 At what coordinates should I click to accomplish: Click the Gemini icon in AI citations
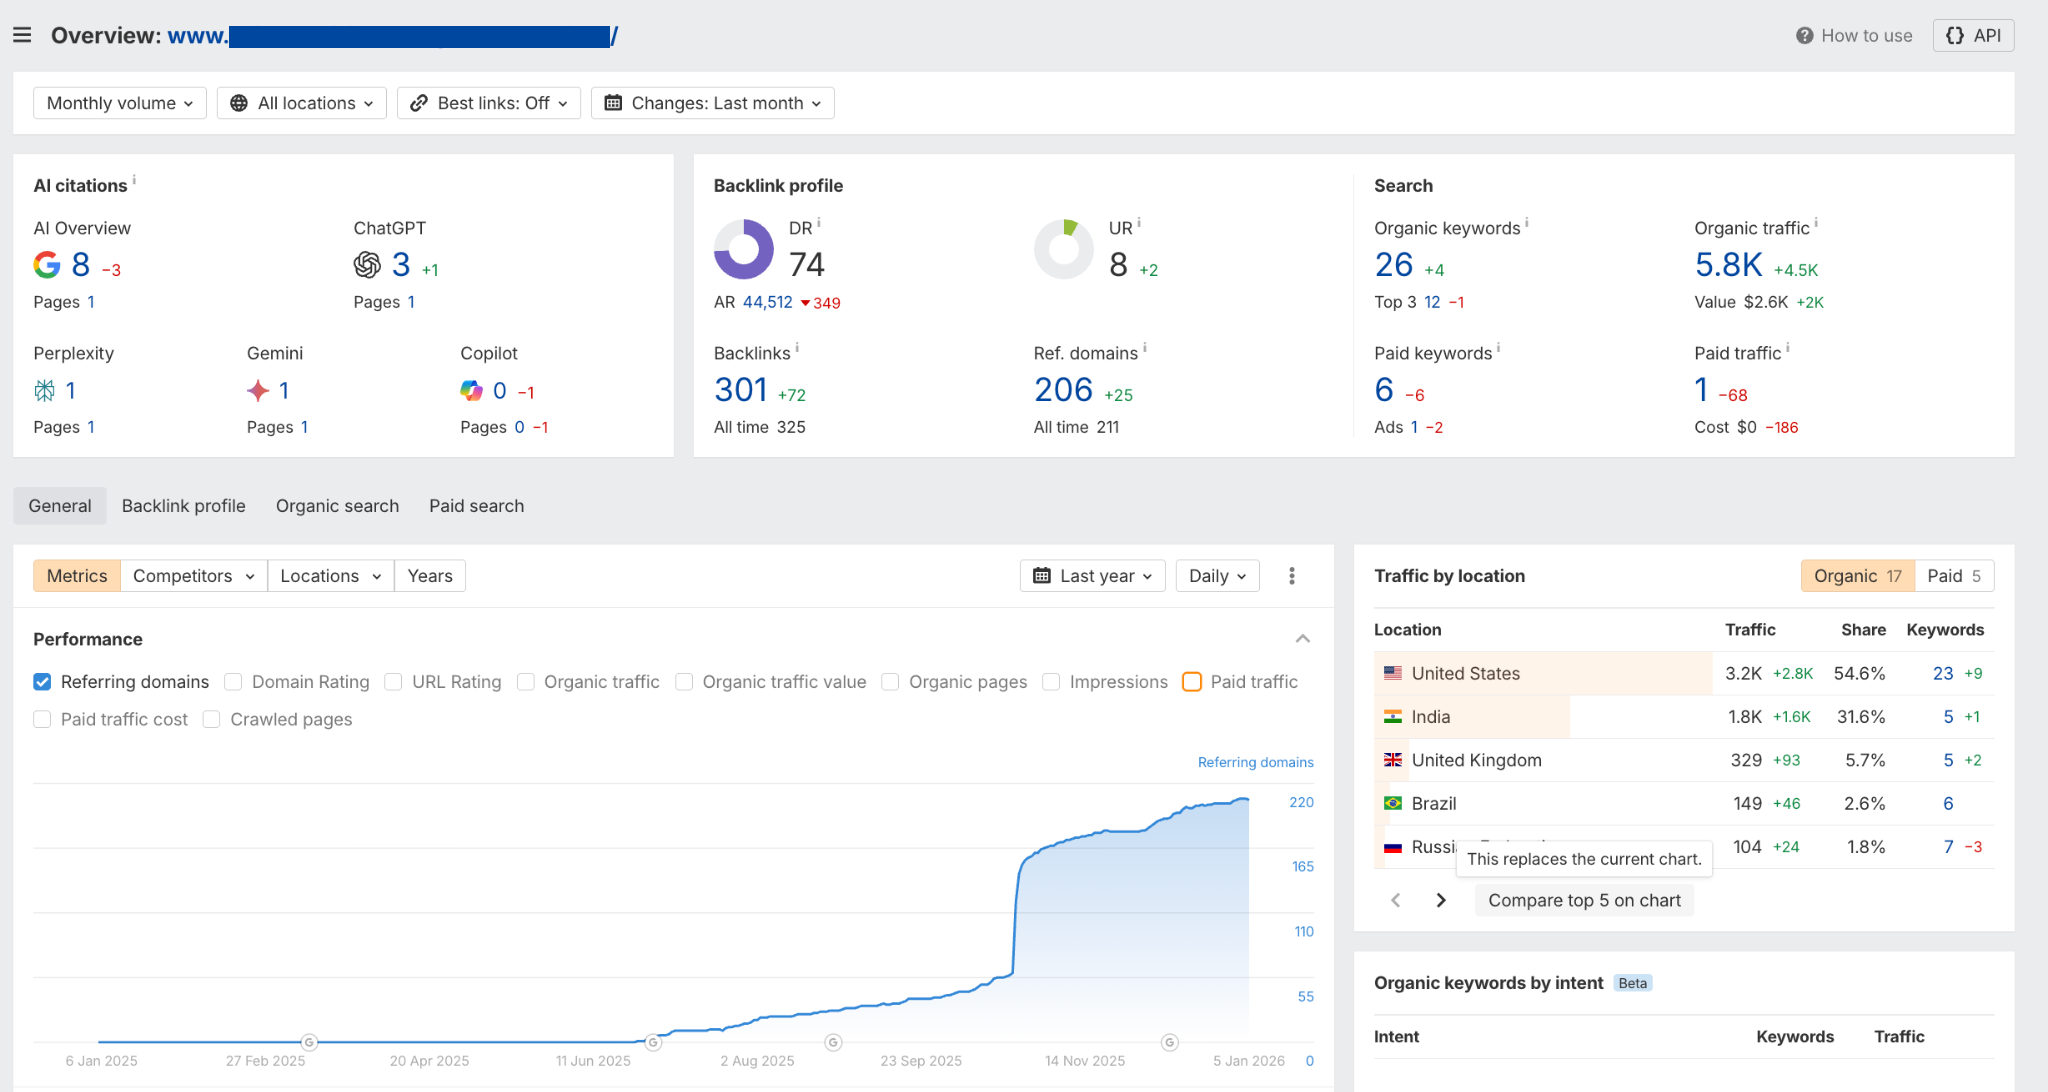tap(259, 390)
